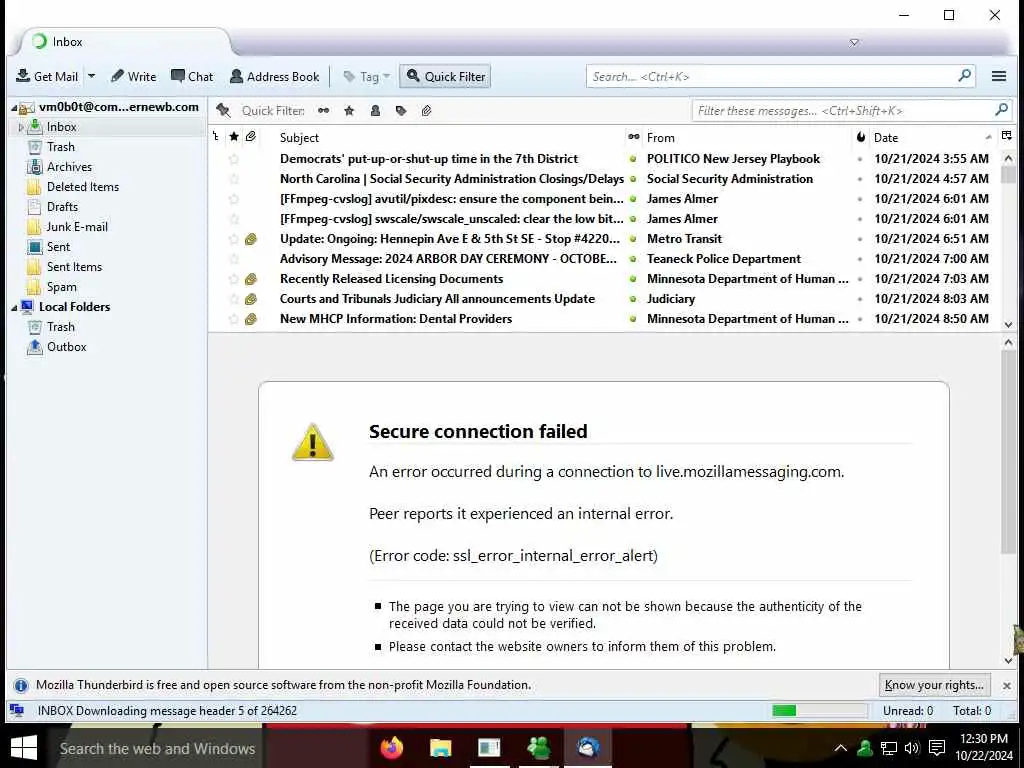Focus the Filter these messages field
The image size is (1024, 768).
tap(852, 110)
